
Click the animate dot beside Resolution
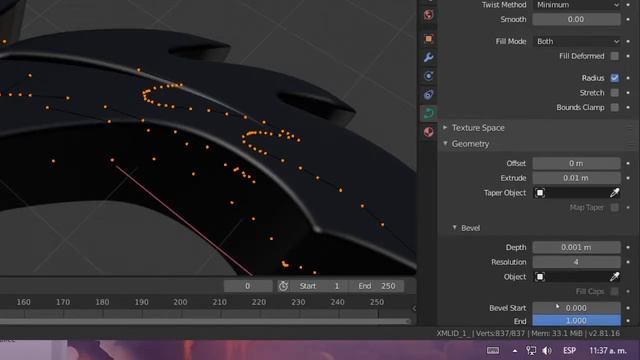628,262
